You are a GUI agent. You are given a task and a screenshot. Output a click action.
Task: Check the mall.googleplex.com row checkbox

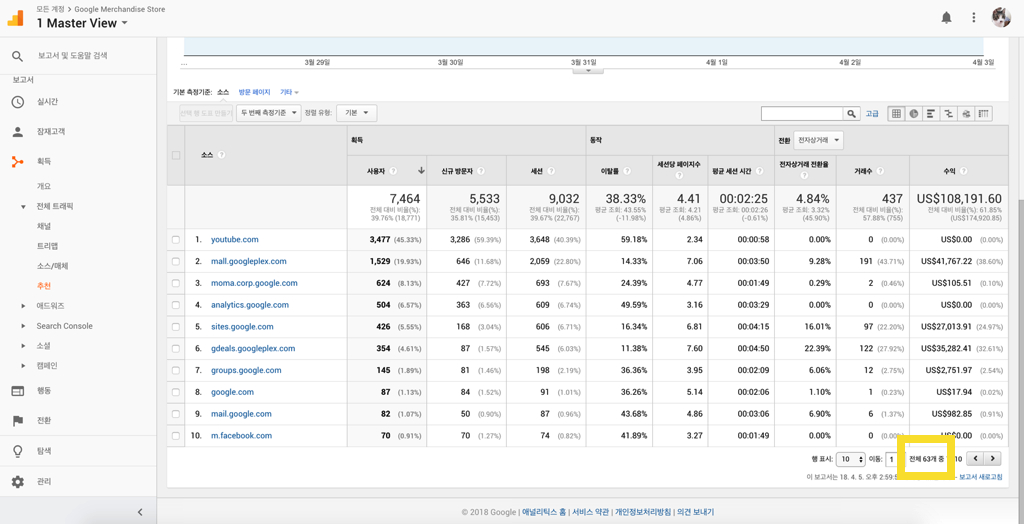175,262
